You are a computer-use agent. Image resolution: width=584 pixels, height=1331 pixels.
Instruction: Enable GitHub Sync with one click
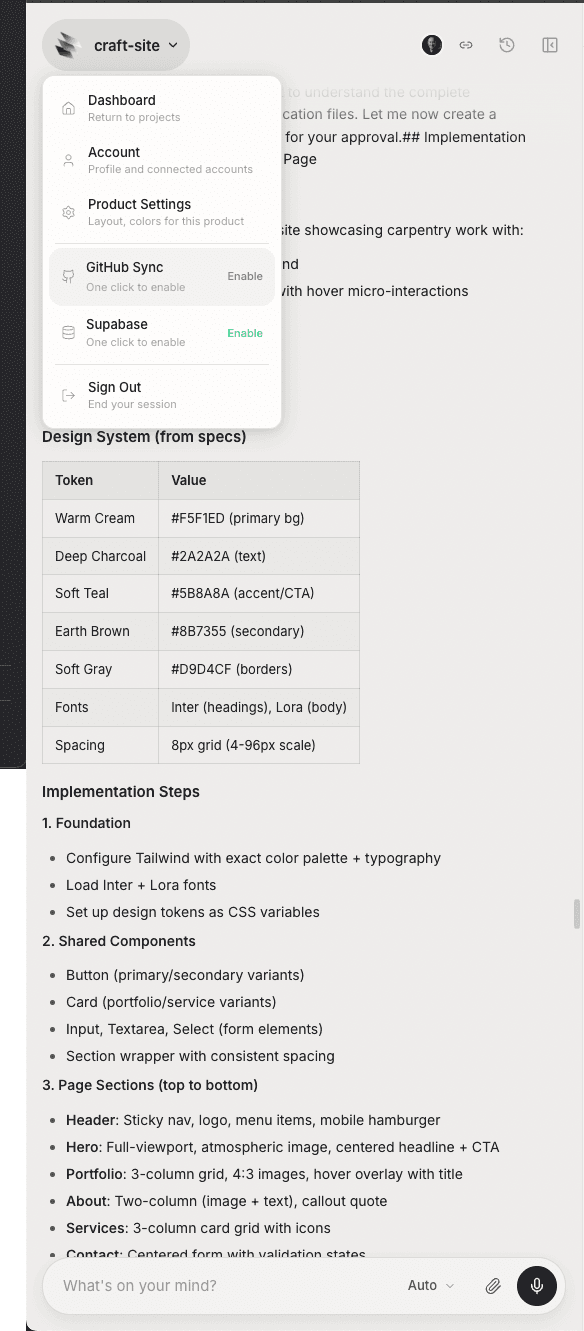(x=245, y=275)
